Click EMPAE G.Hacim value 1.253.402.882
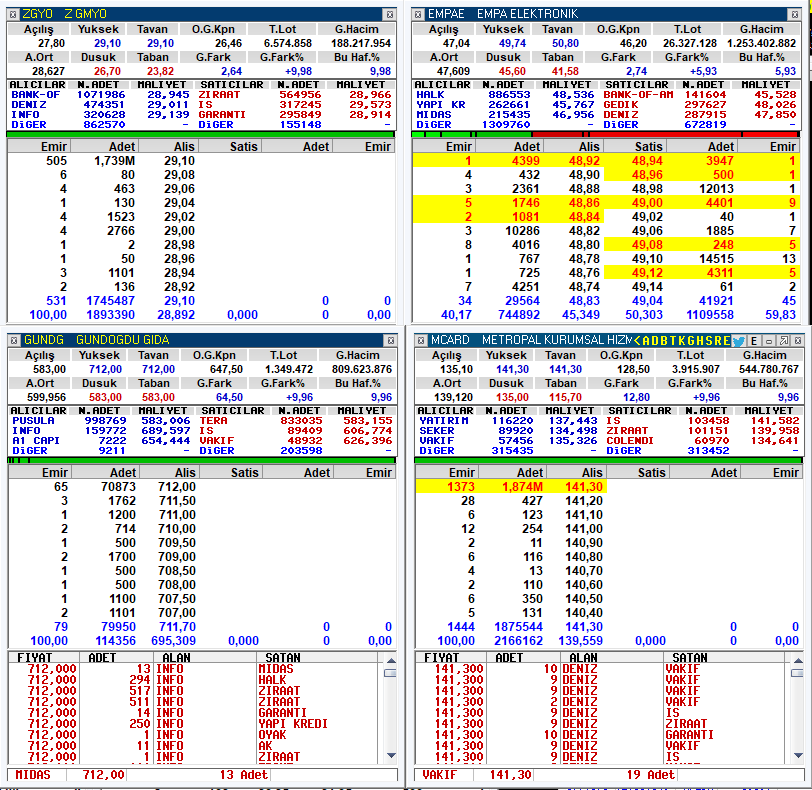The image size is (812, 790). 761,43
